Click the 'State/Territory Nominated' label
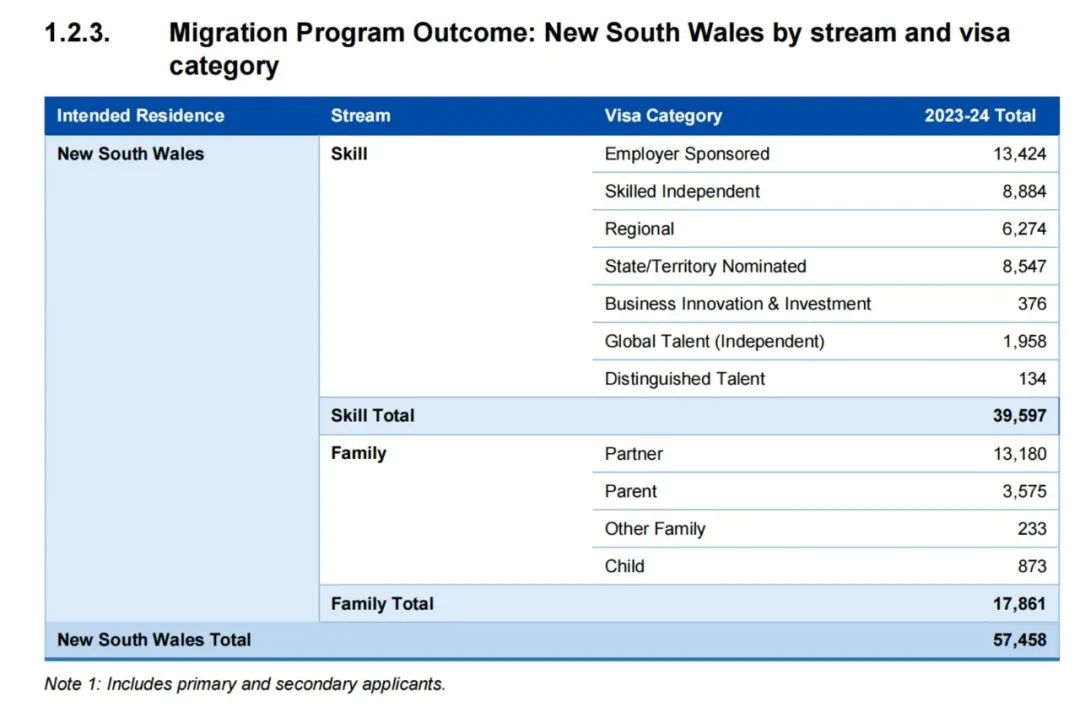 (x=705, y=266)
